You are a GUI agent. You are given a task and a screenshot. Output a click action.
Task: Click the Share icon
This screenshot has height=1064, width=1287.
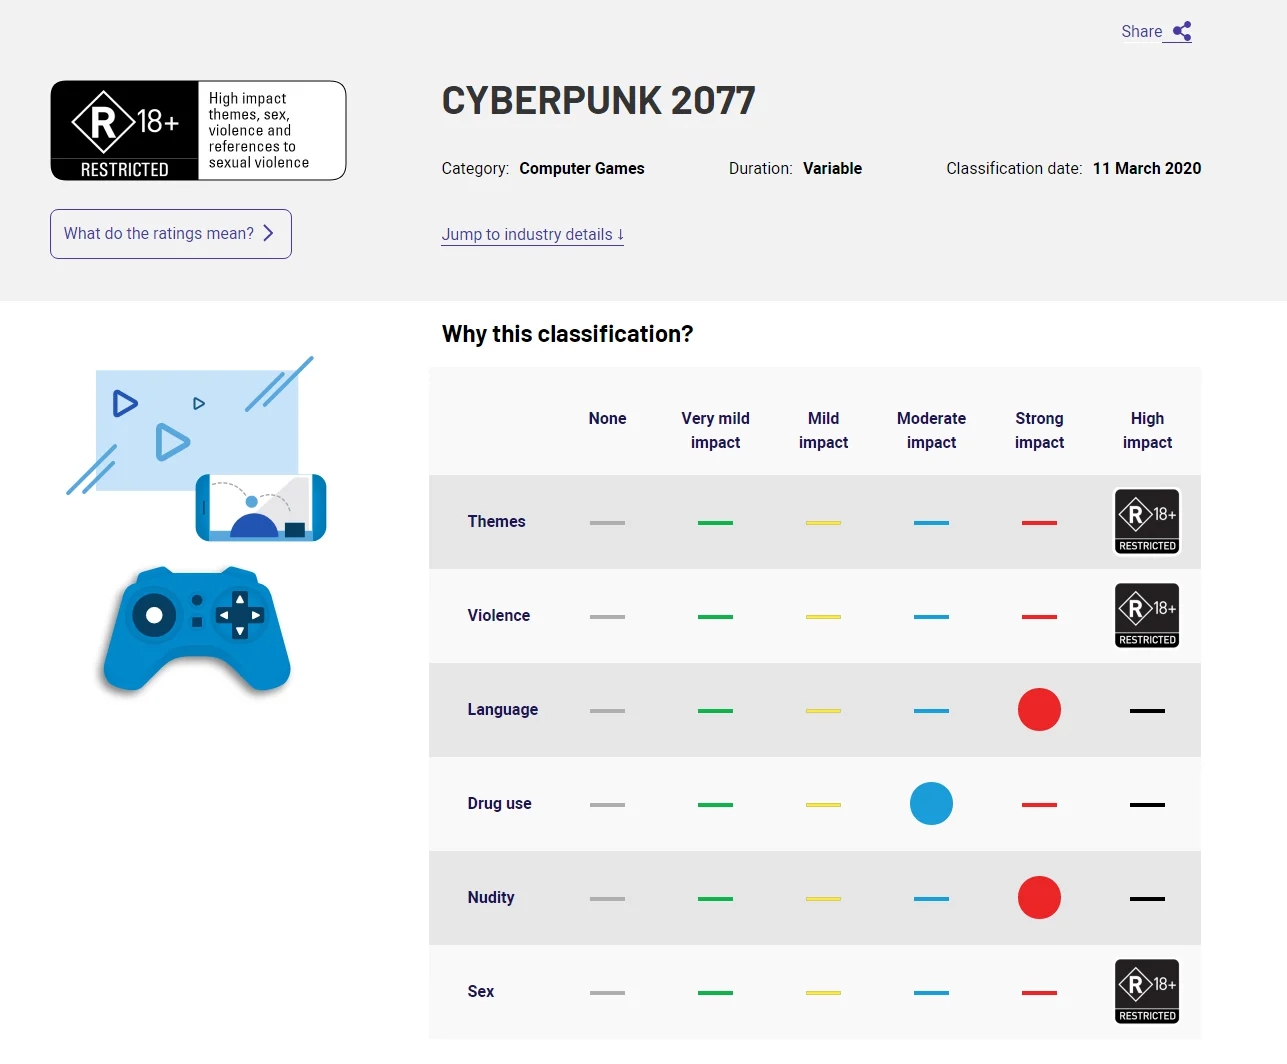coord(1182,31)
